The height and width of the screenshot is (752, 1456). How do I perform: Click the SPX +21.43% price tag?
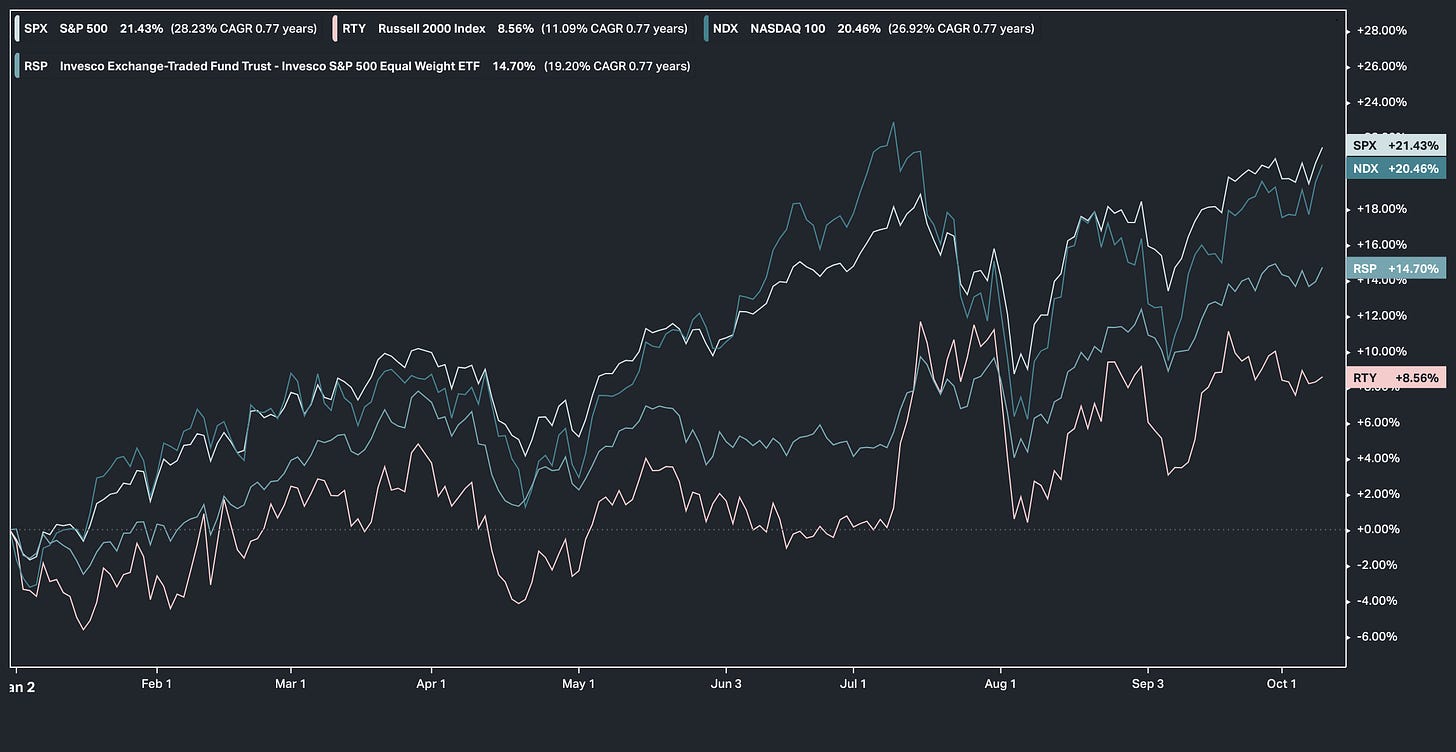coord(1396,146)
